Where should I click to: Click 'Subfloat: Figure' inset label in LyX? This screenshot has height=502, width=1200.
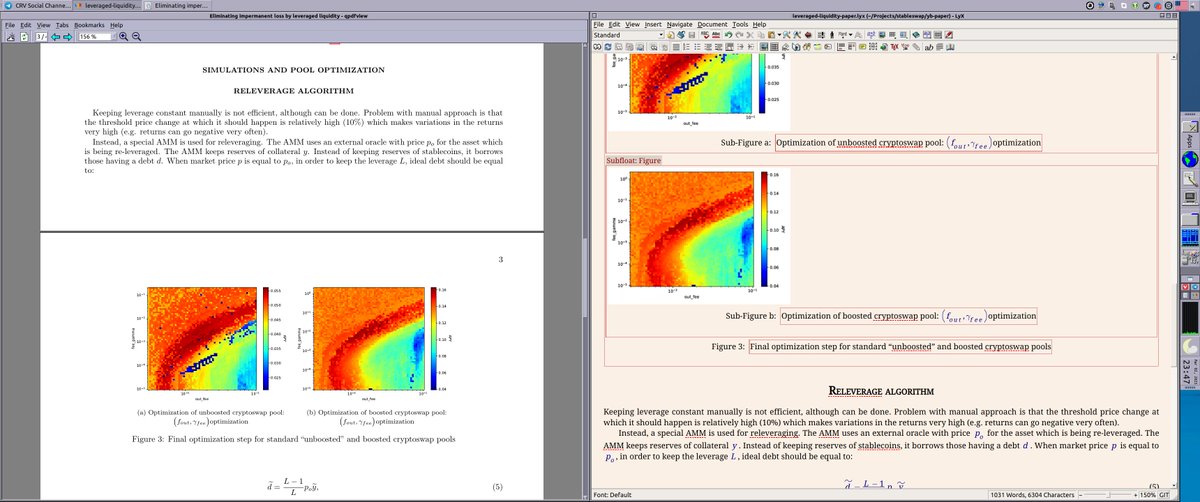point(634,160)
